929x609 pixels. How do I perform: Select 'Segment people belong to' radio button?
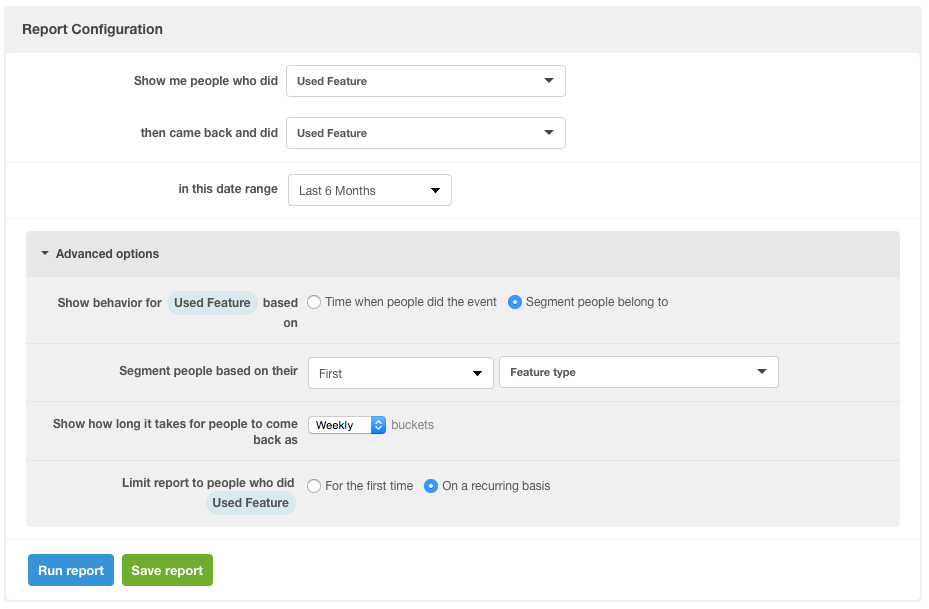515,302
